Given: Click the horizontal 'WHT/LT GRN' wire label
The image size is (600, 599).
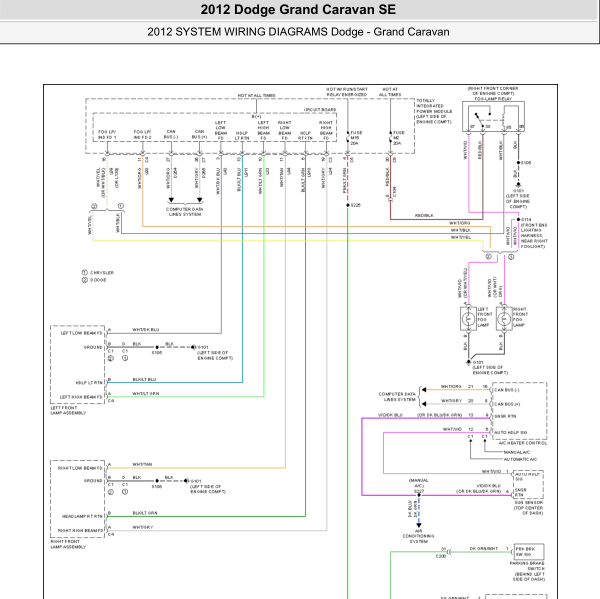Looking at the screenshot, I should tap(146, 393).
